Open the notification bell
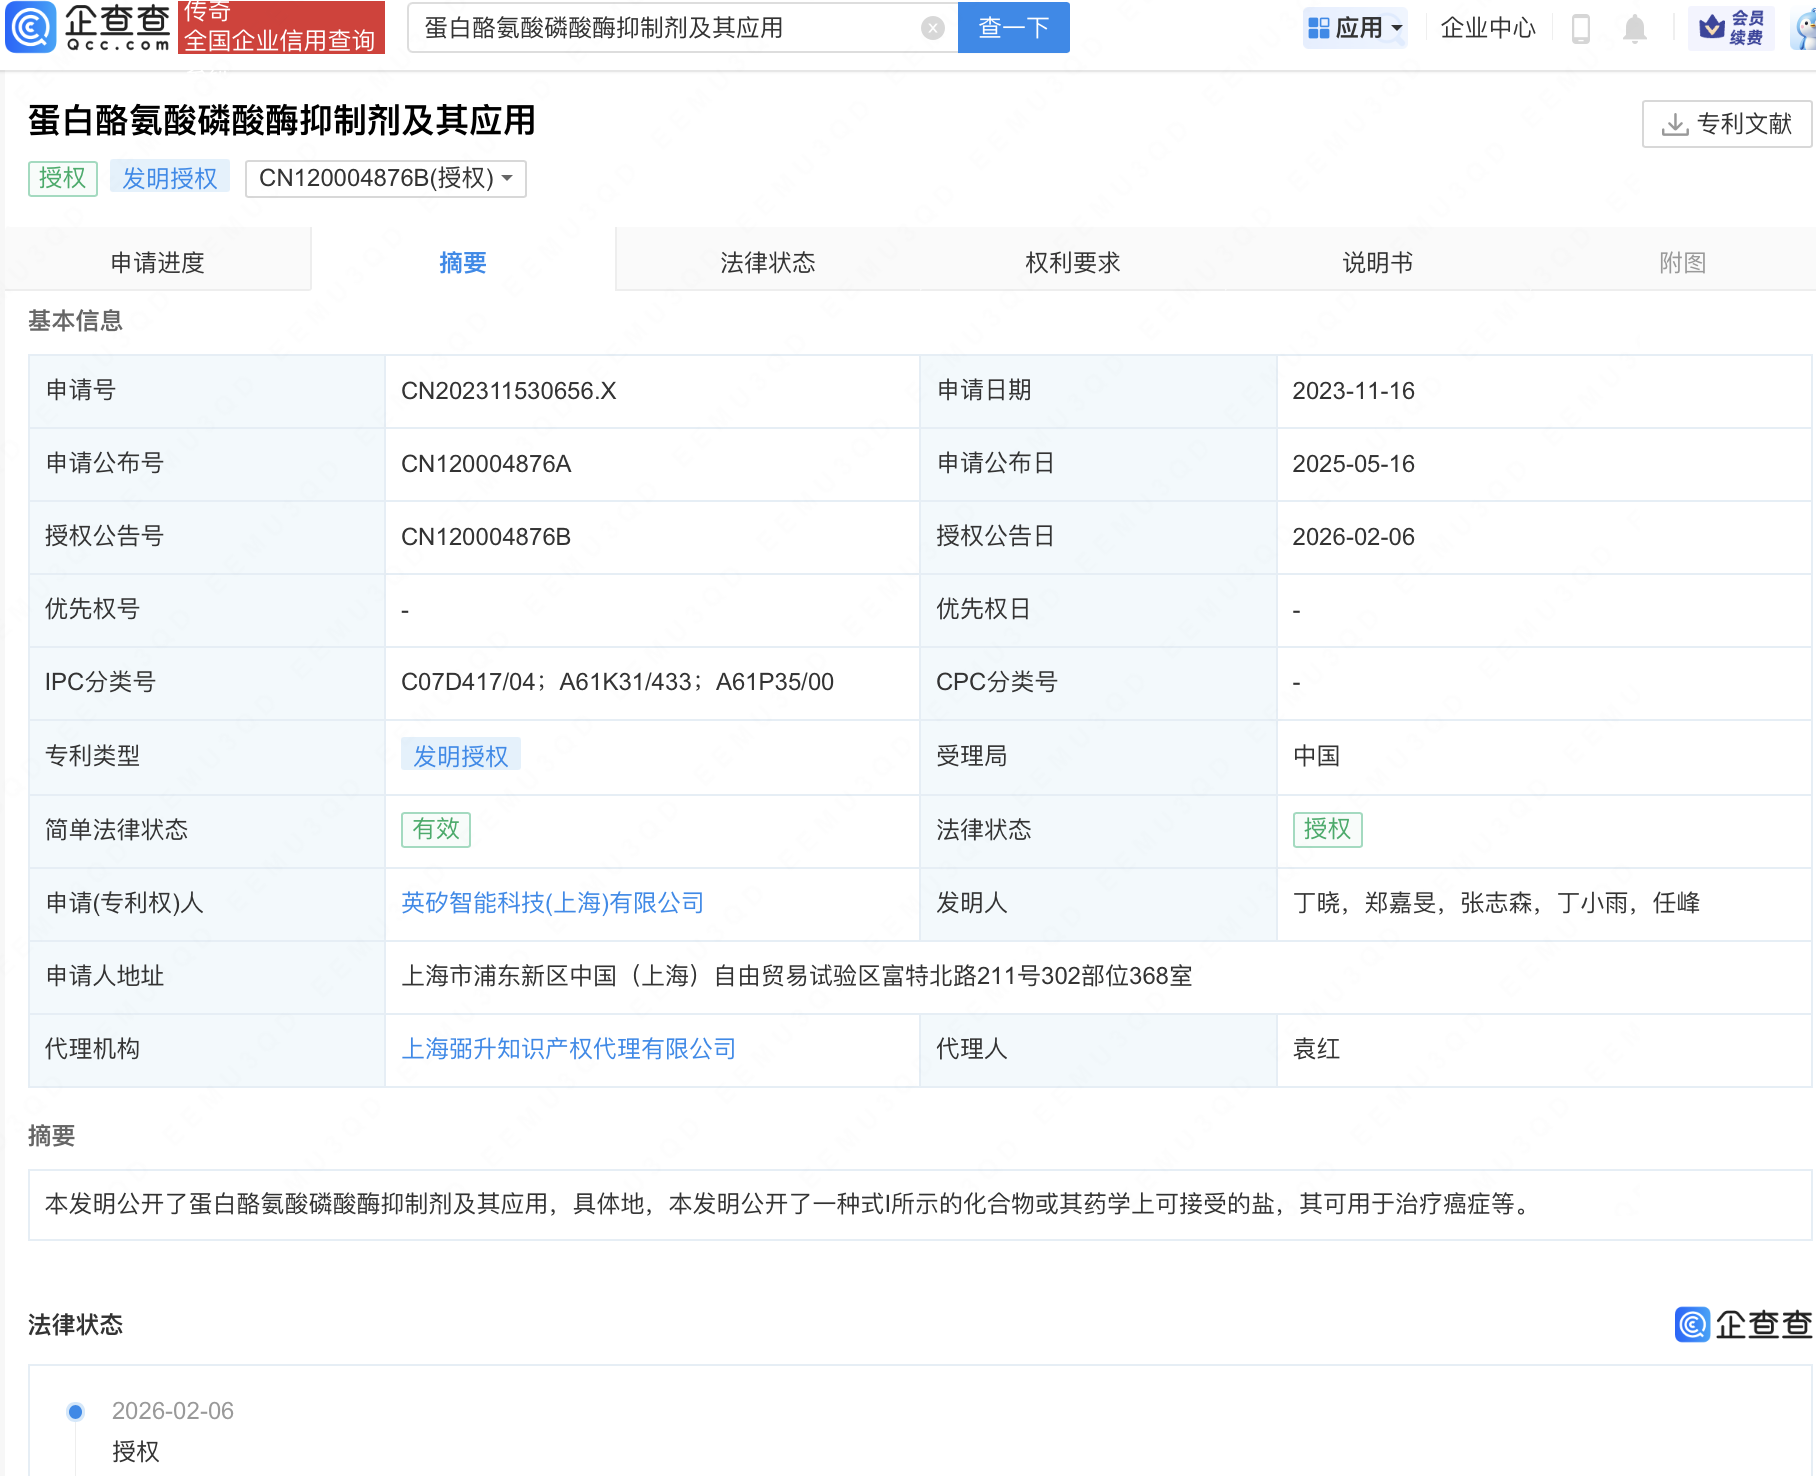1816x1476 pixels. pos(1634,28)
